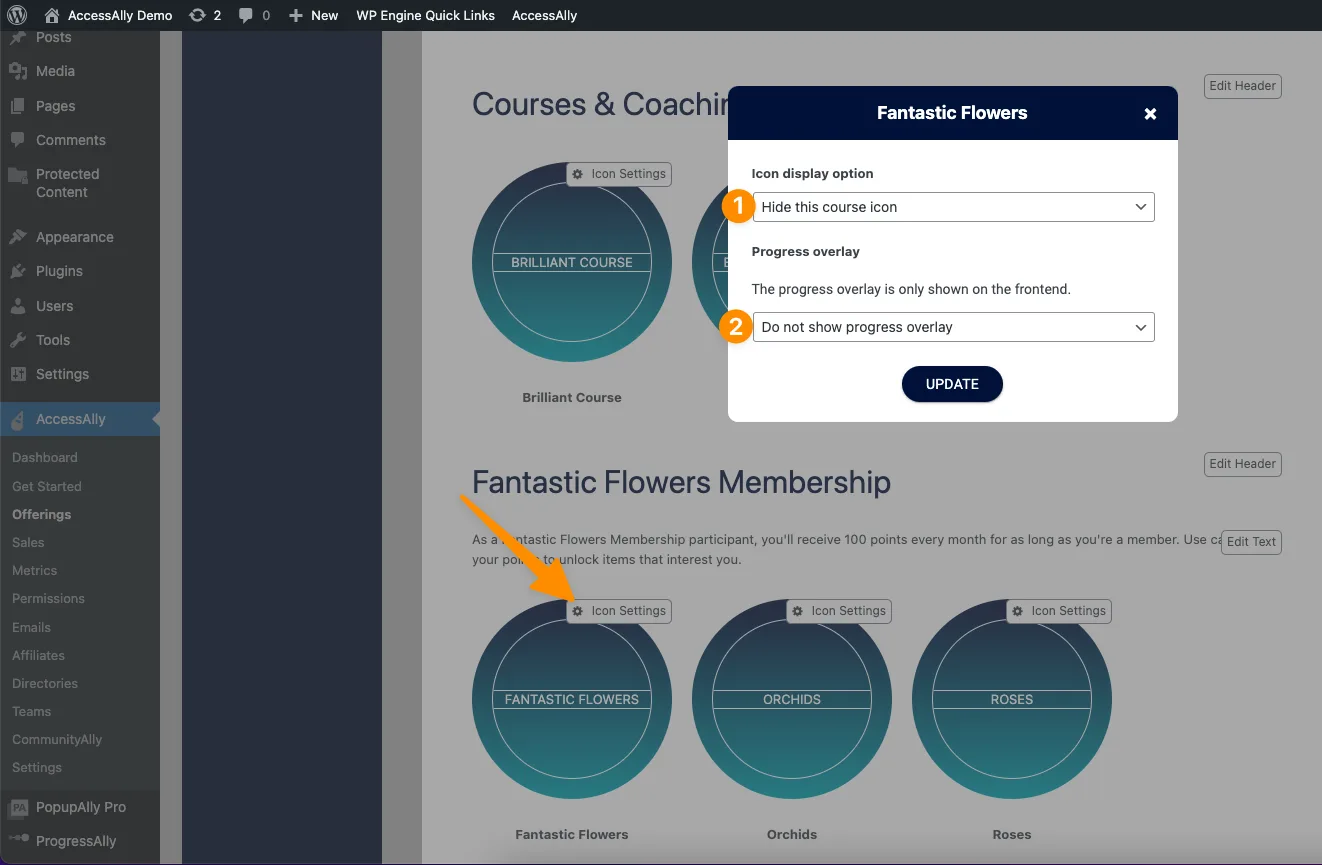
Task: Open Settings under AccessAlly submenu
Action: [x=37, y=767]
